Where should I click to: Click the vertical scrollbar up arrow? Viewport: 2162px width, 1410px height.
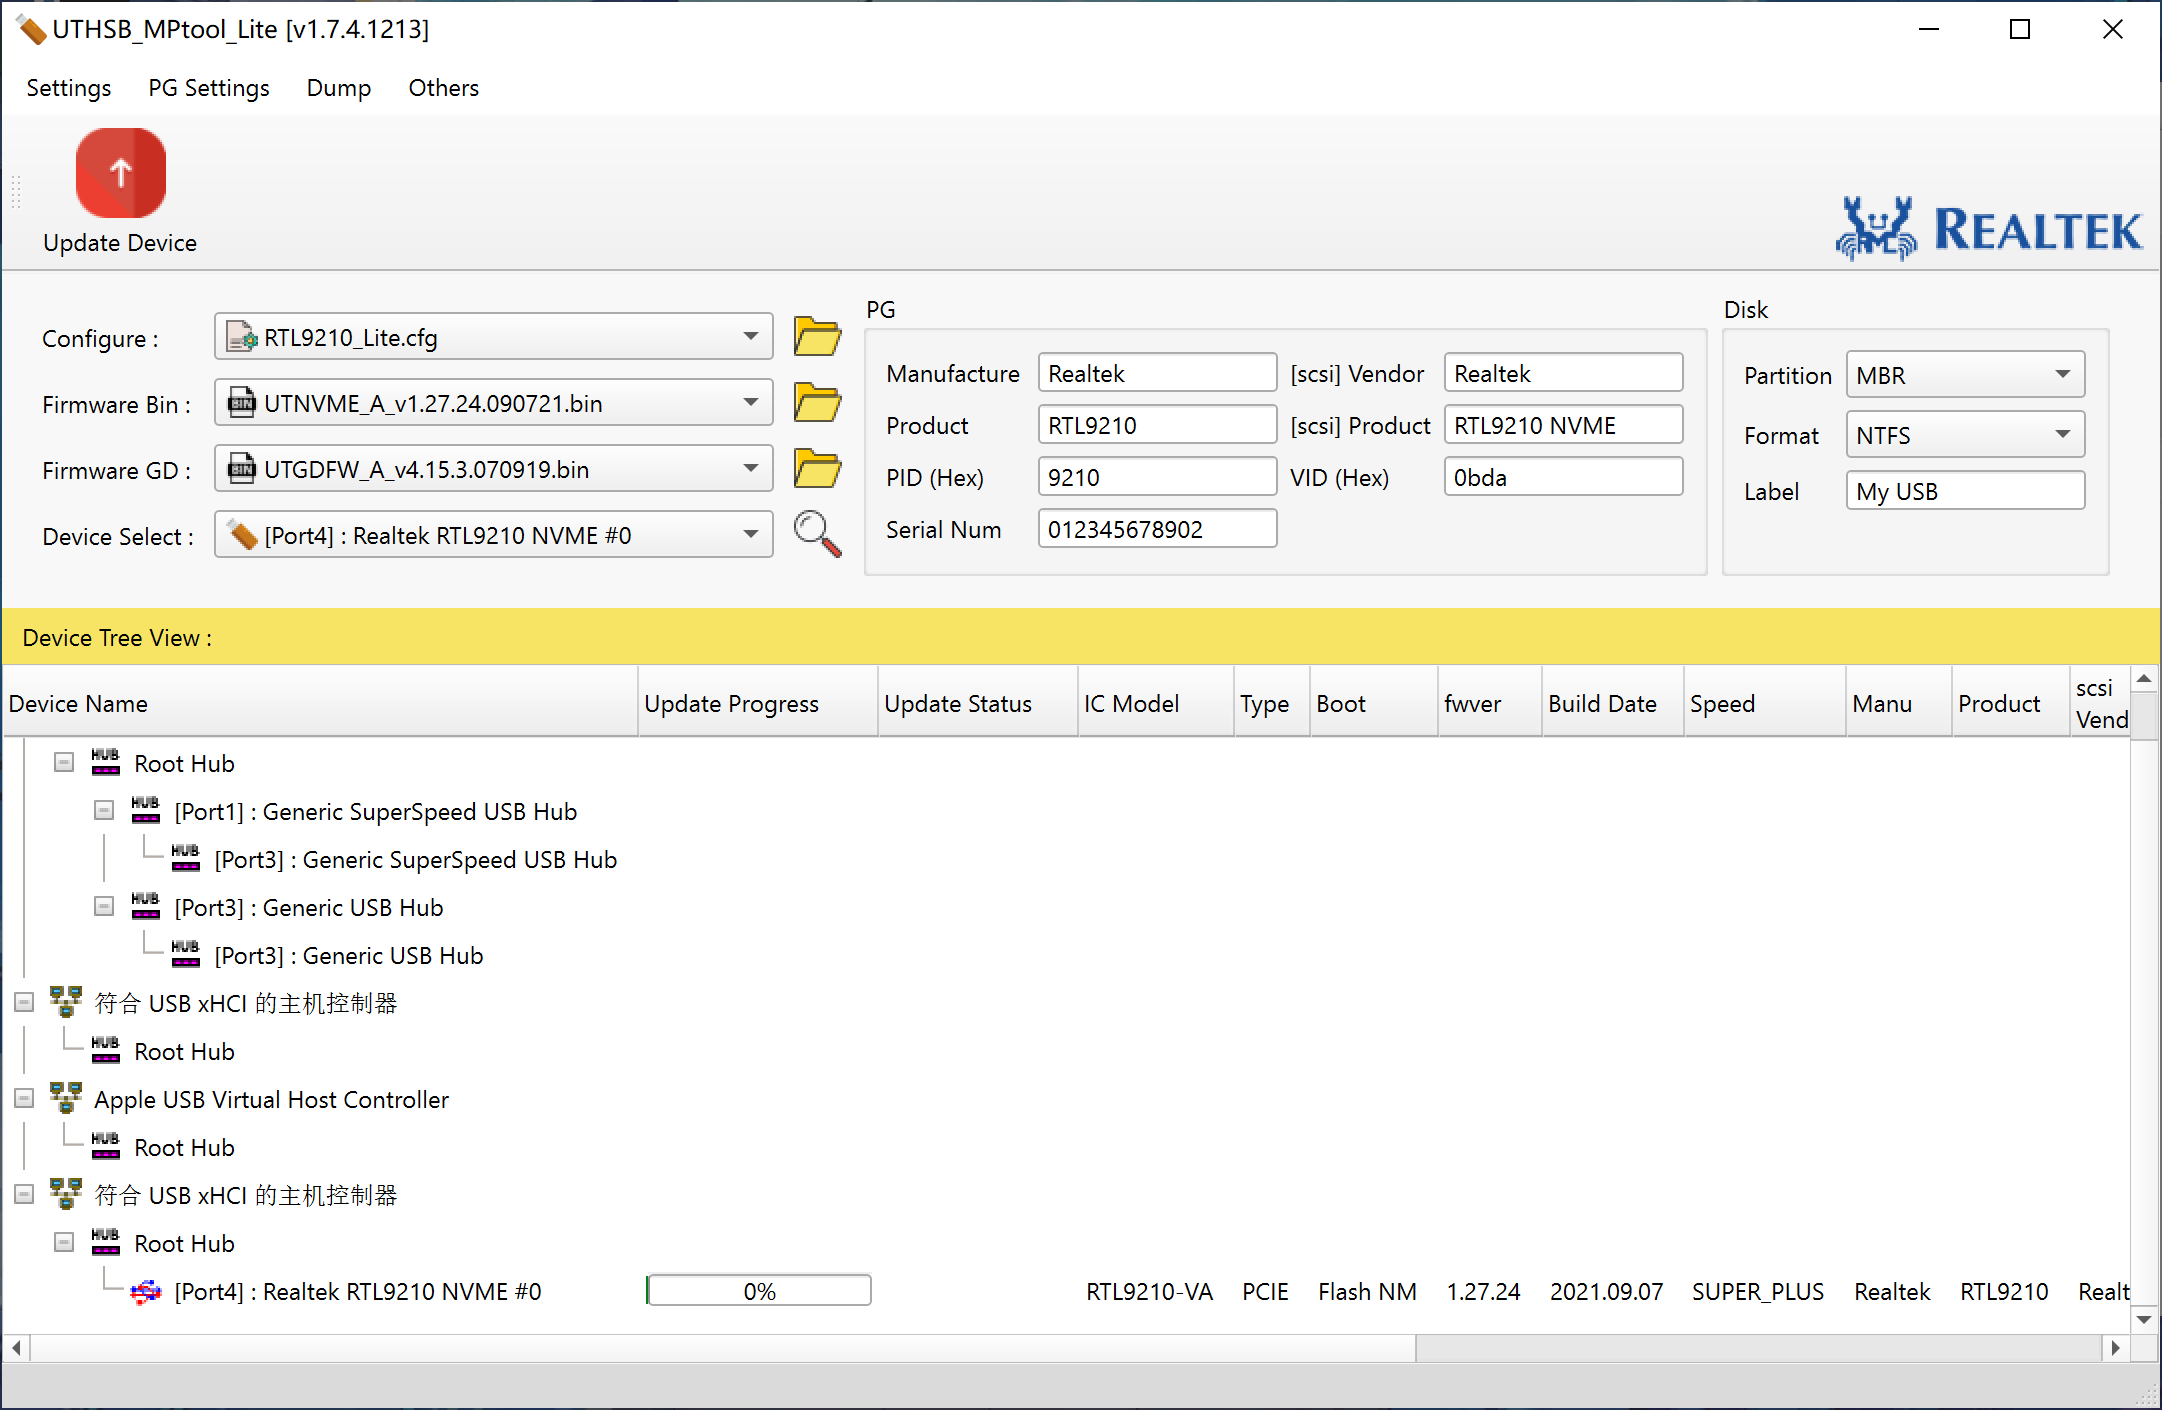click(2144, 679)
